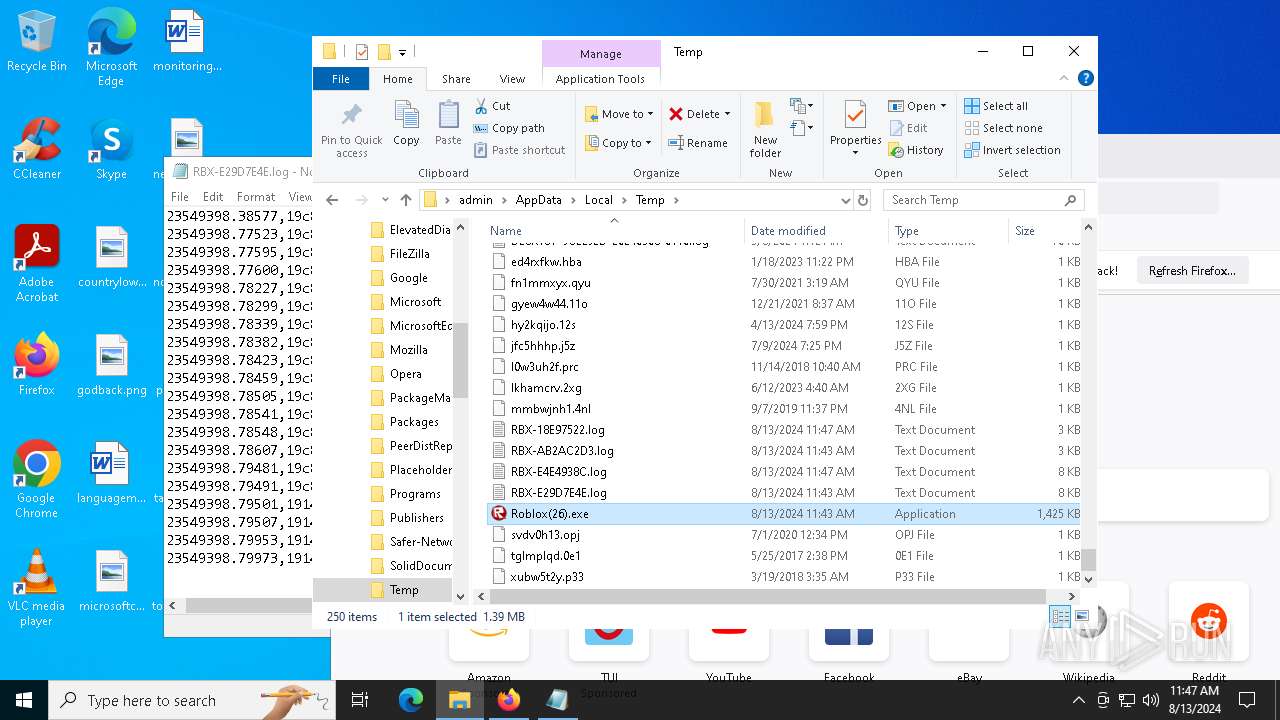Open Packages folder in navigation tree
1280x720 pixels.
[414, 422]
